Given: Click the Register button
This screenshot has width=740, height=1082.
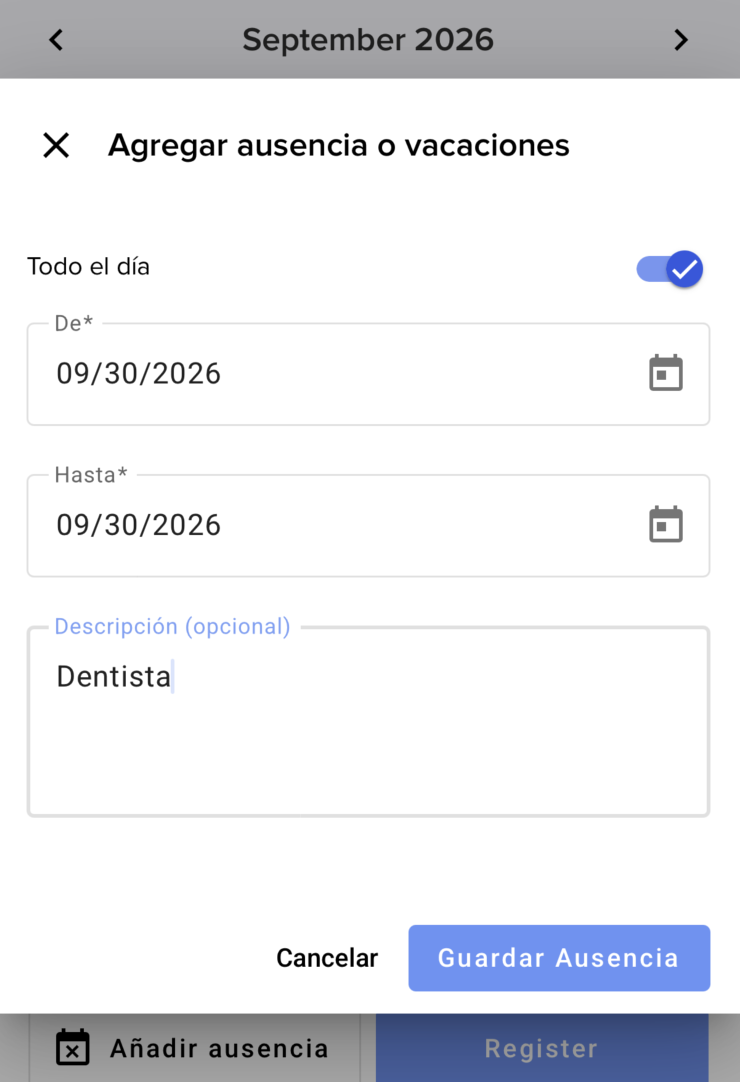Looking at the screenshot, I should [542, 1047].
